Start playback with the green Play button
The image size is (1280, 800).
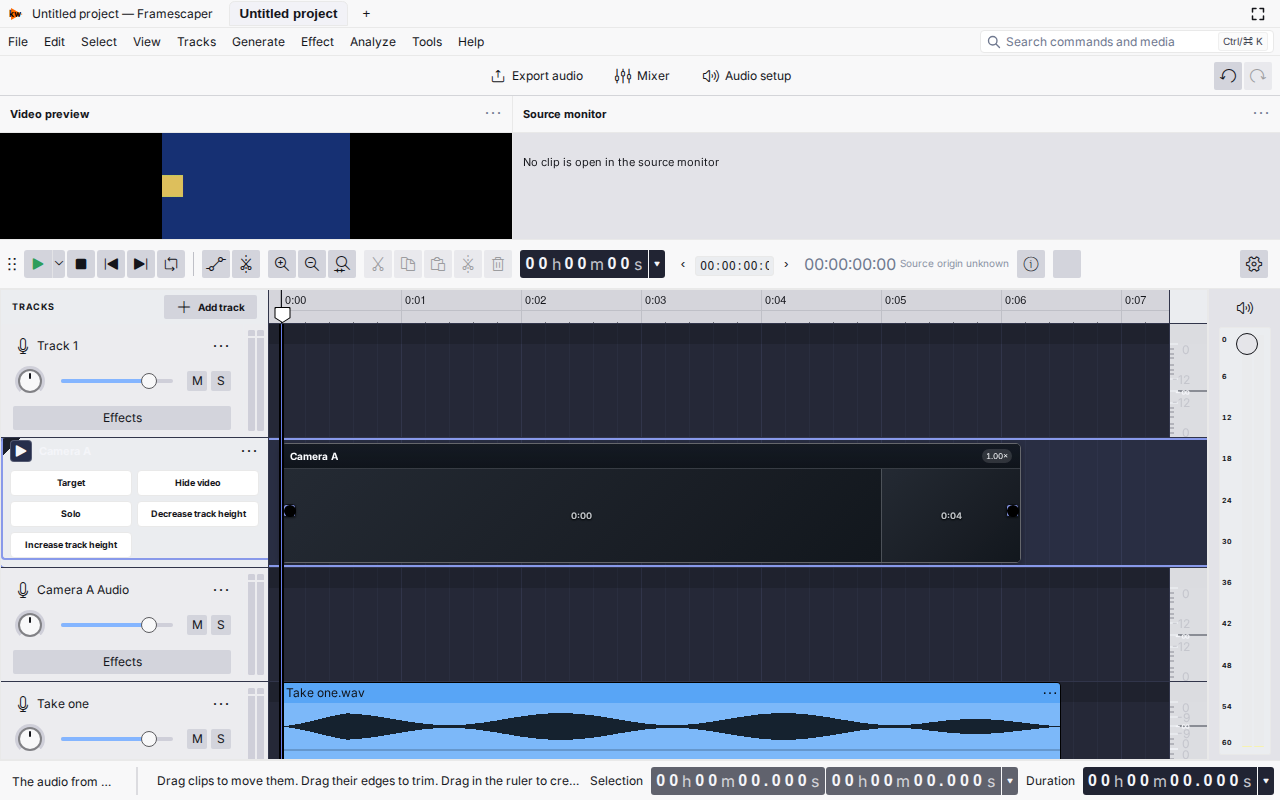[x=38, y=264]
